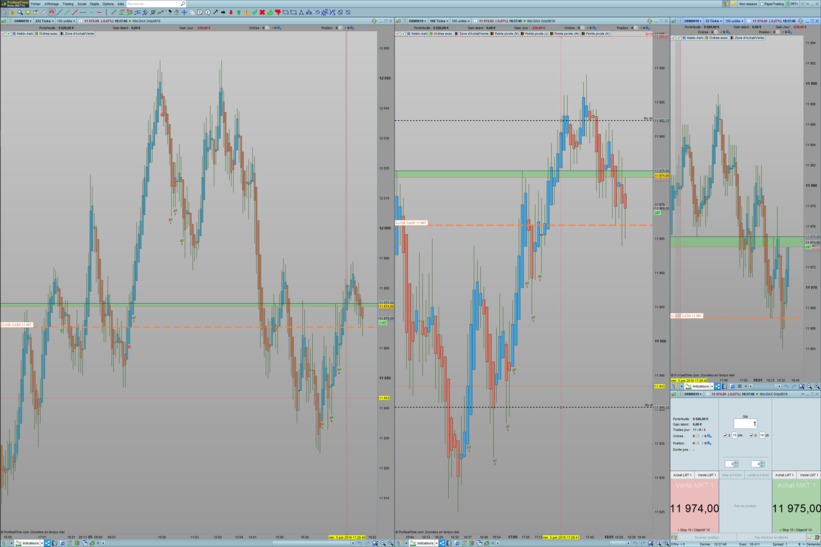Click Ordres exec. label in middle chart

[x=443, y=34]
